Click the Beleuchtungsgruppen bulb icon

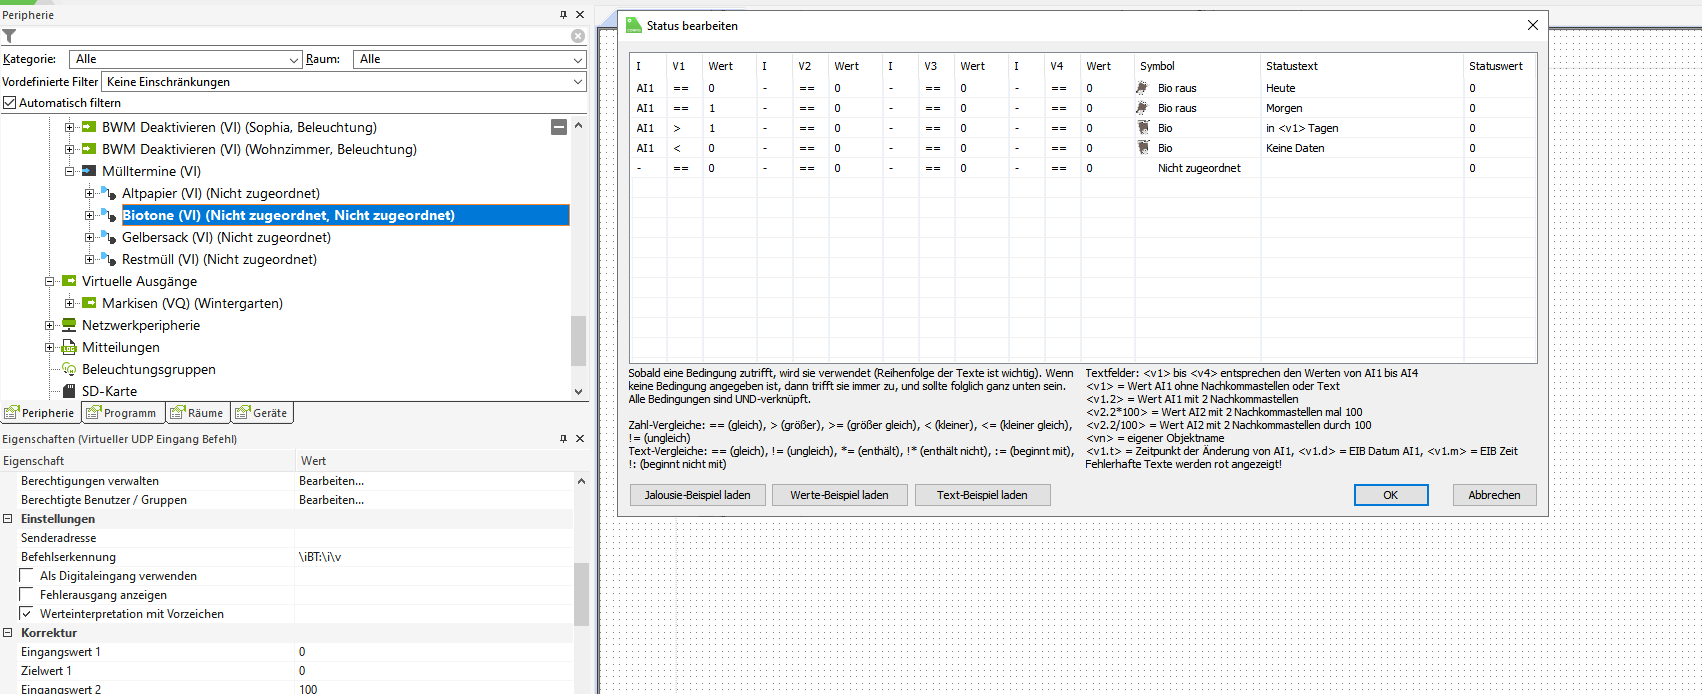[69, 369]
